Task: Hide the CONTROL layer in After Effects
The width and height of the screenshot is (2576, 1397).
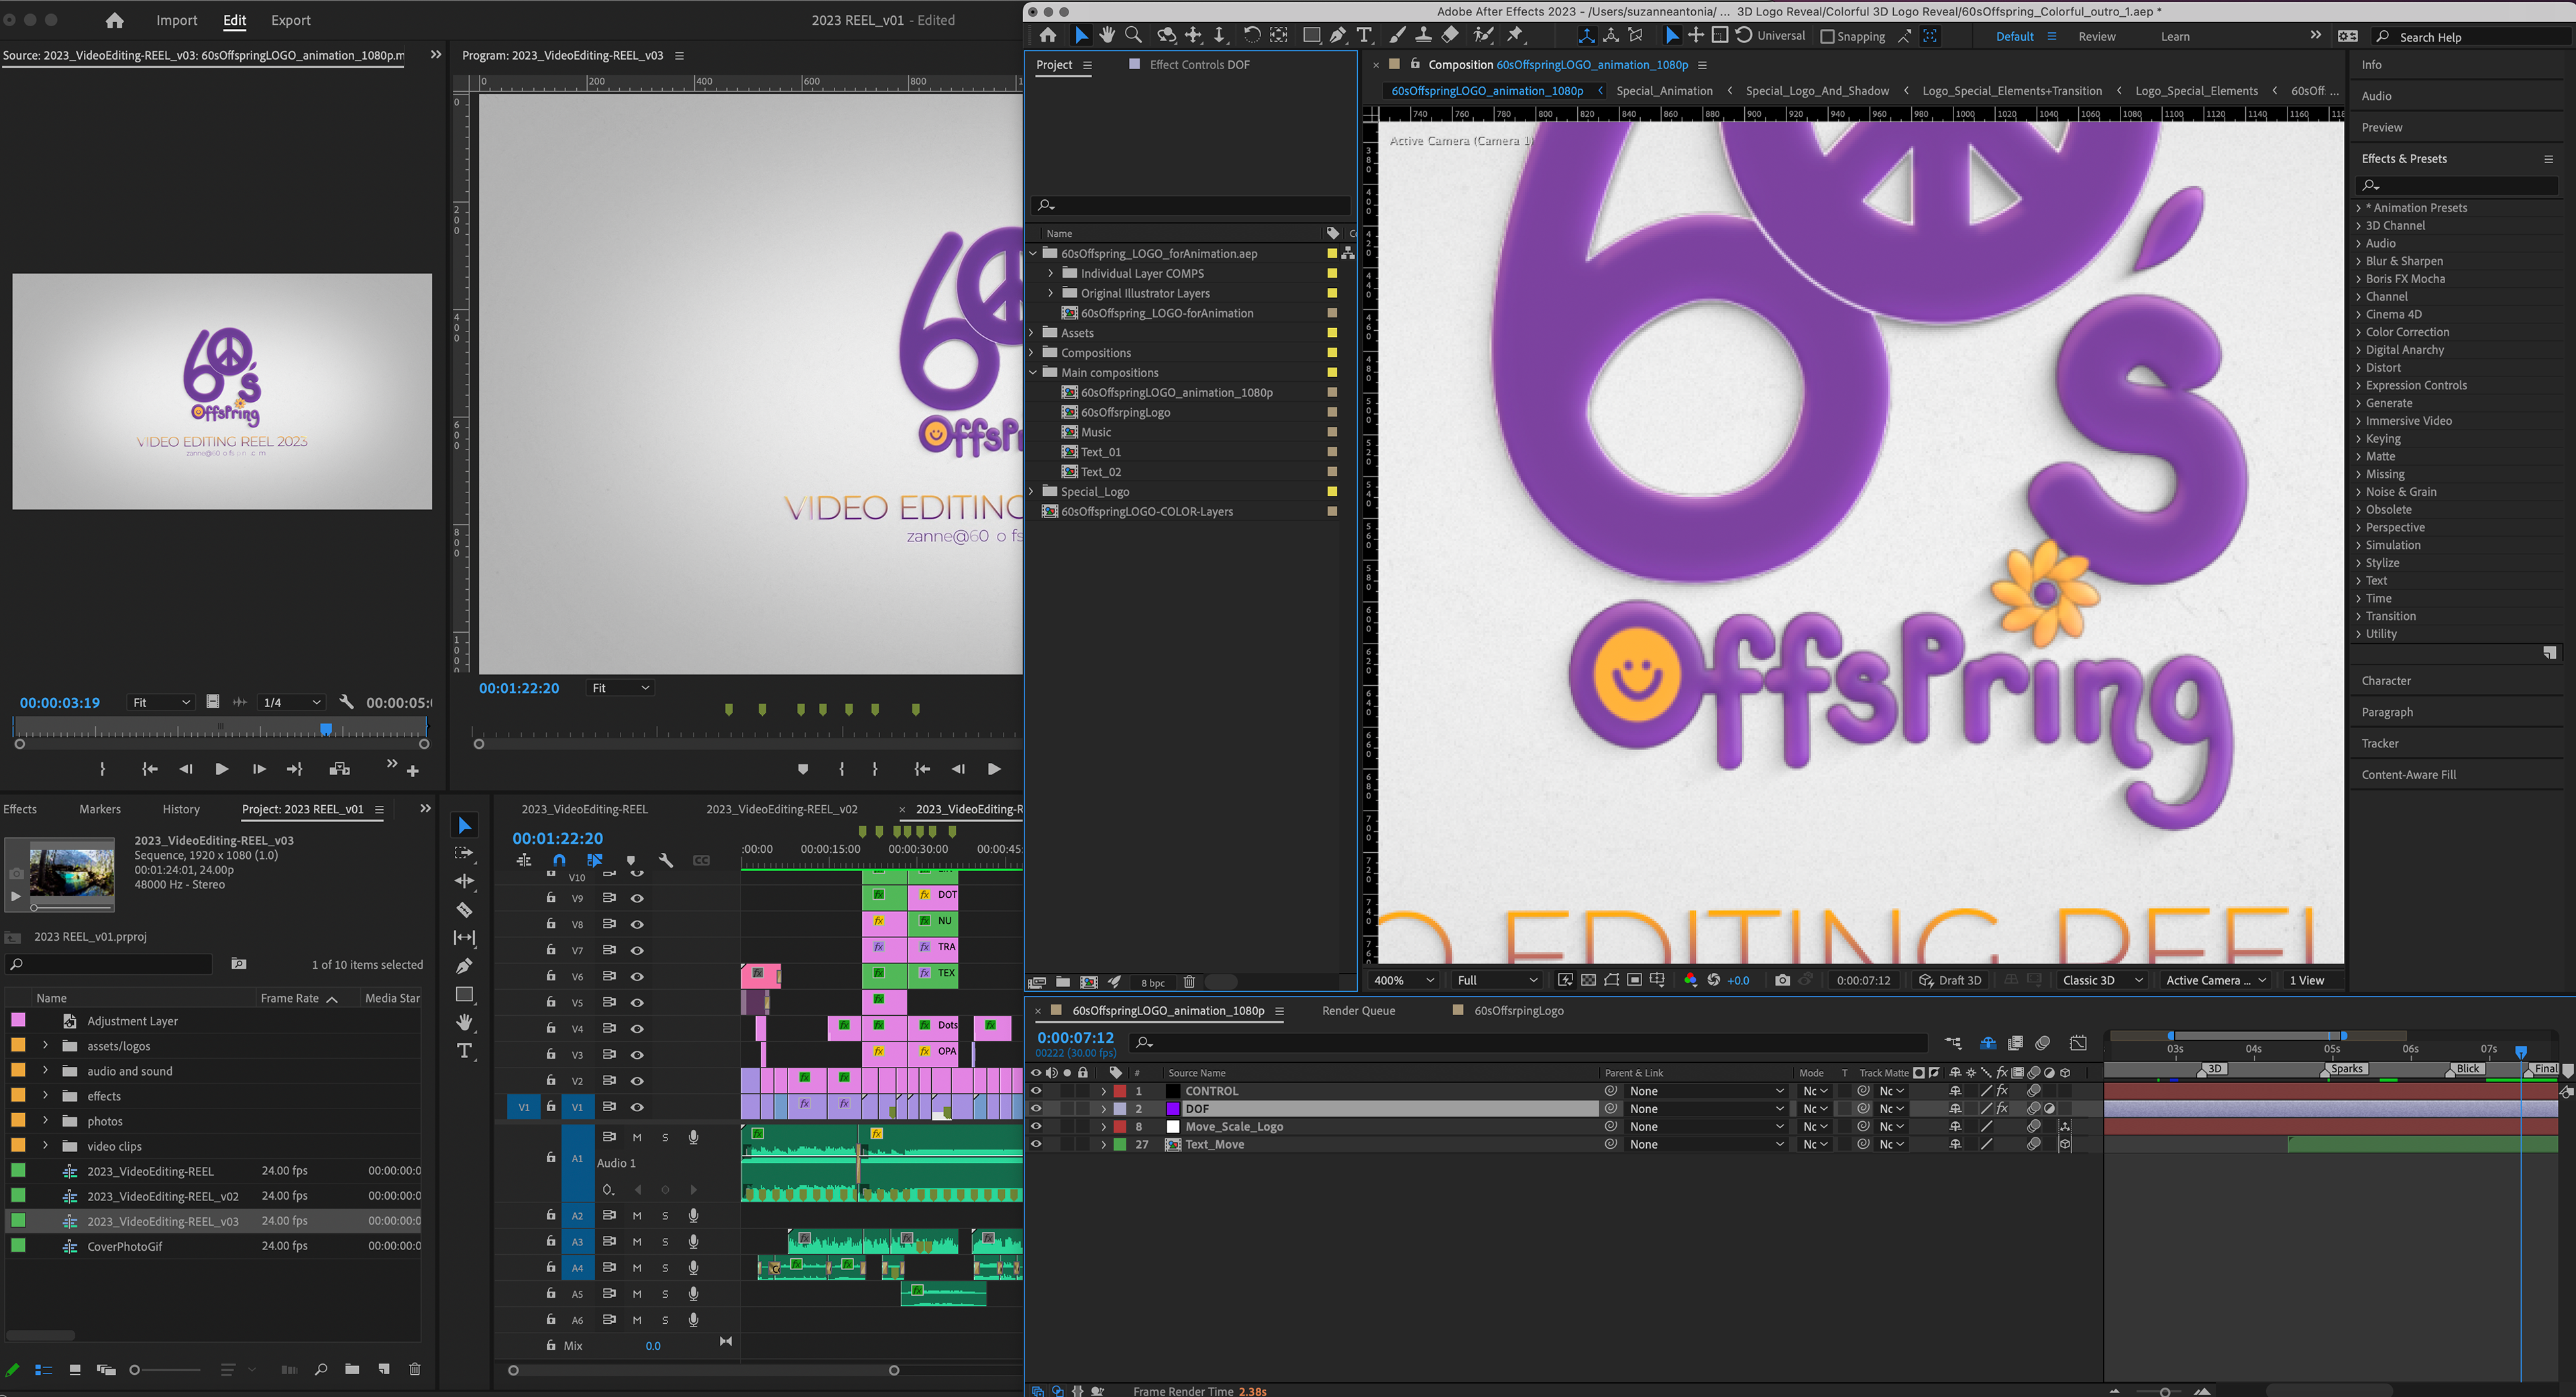Action: (x=1036, y=1091)
